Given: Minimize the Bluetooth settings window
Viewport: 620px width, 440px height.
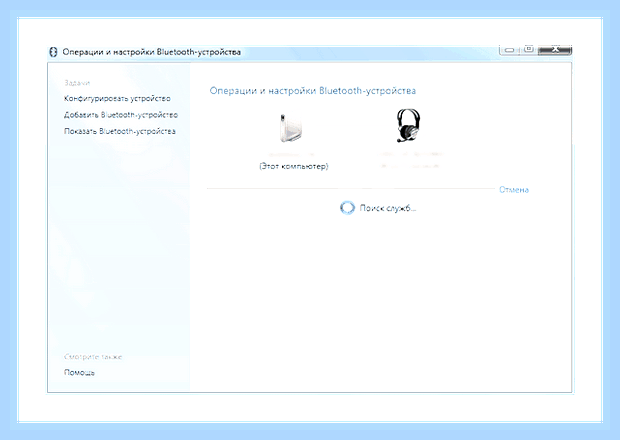Looking at the screenshot, I should (x=510, y=50).
